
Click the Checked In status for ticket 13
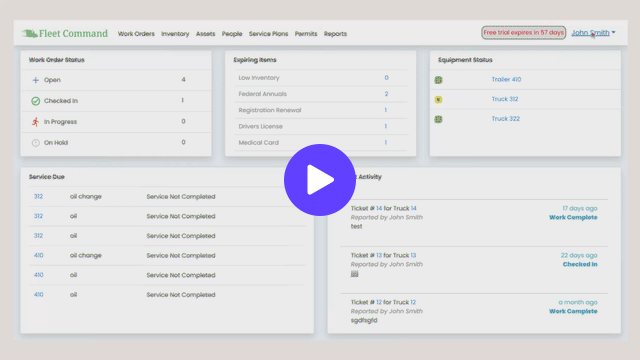tap(580, 264)
